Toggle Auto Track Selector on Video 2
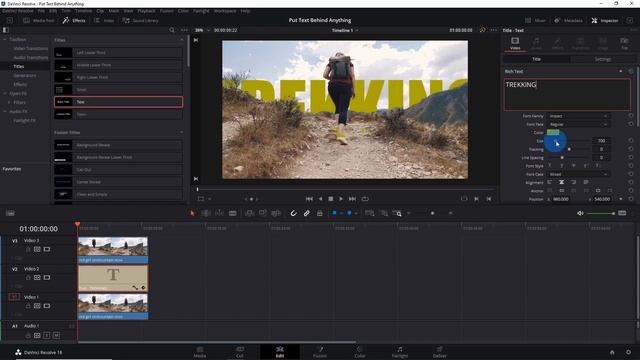 [x=37, y=278]
